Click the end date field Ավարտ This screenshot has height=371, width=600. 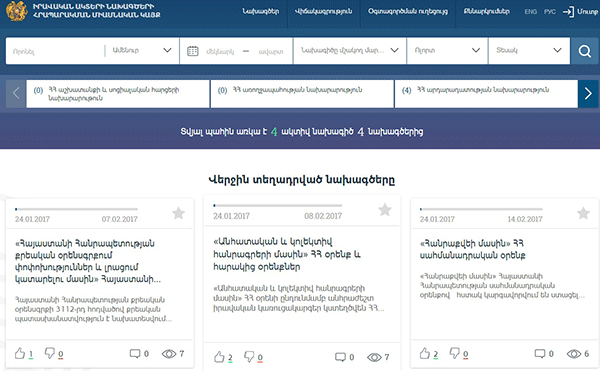pyautogui.click(x=271, y=51)
